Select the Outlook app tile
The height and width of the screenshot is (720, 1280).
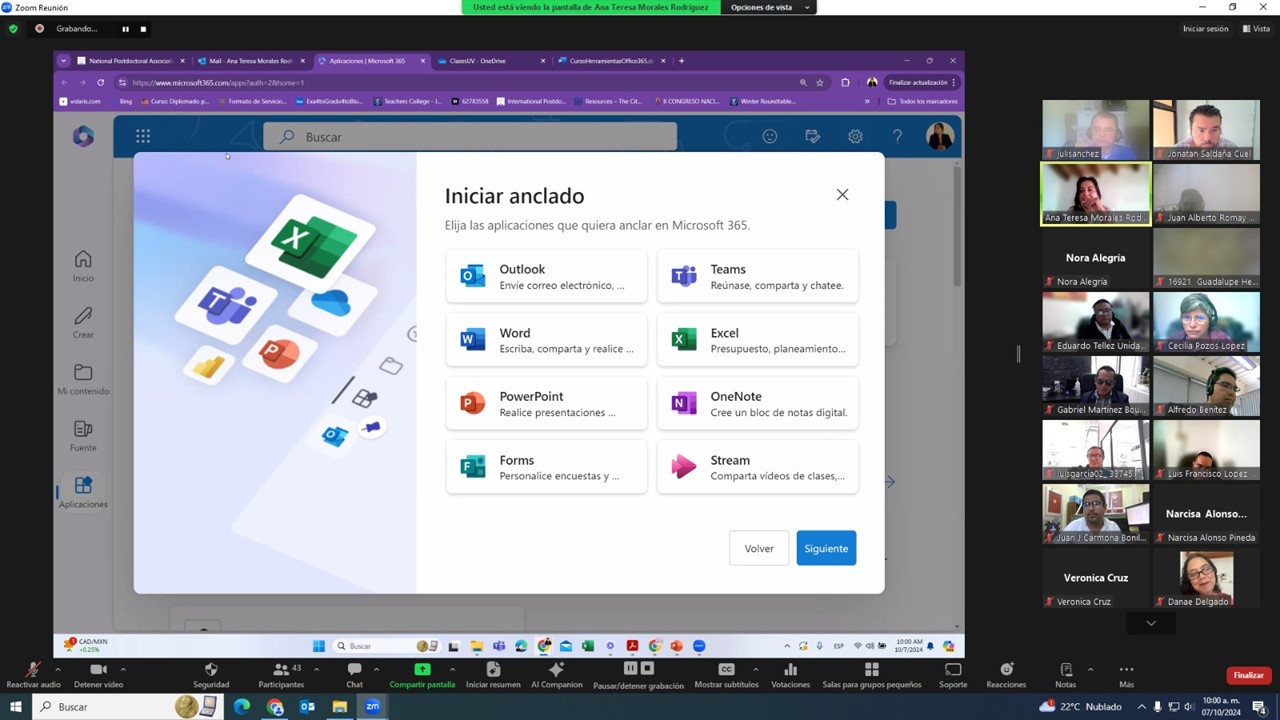546,276
